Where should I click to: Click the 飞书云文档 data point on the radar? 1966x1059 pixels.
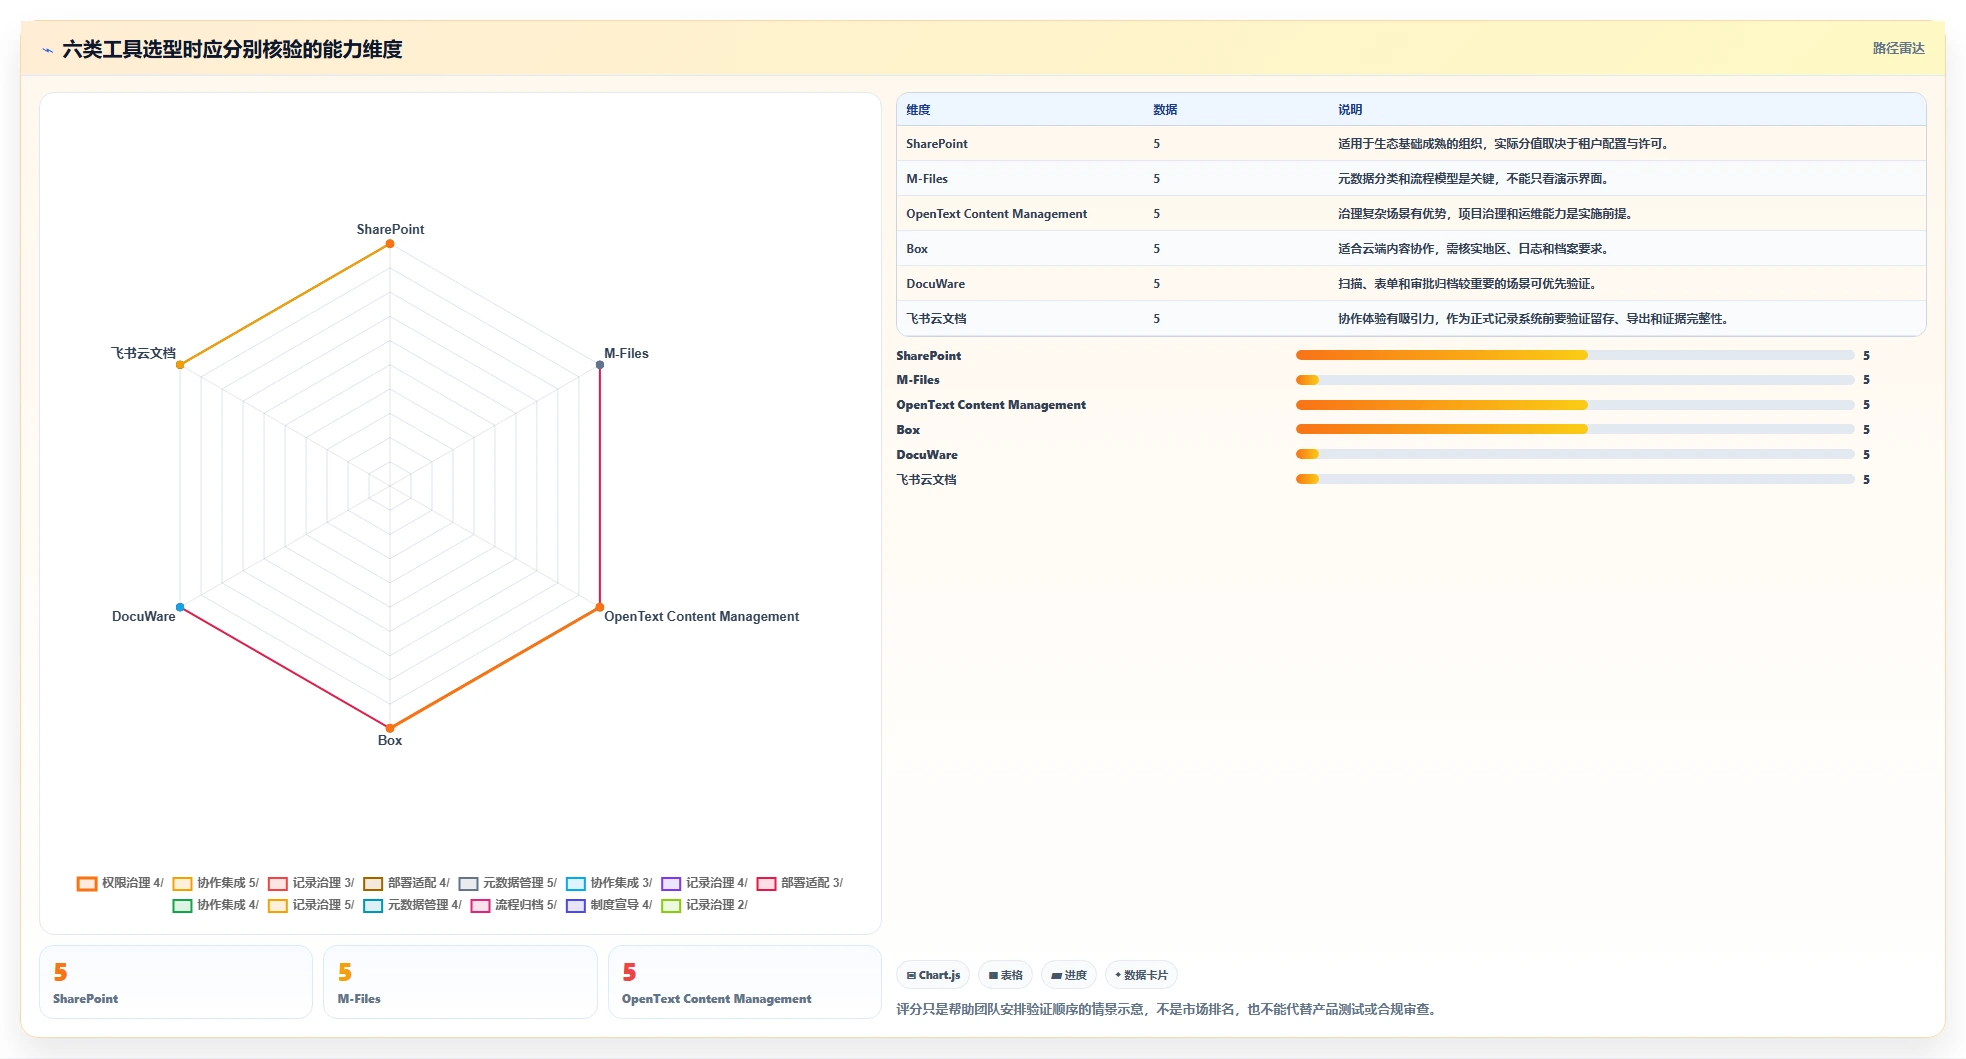[x=180, y=365]
